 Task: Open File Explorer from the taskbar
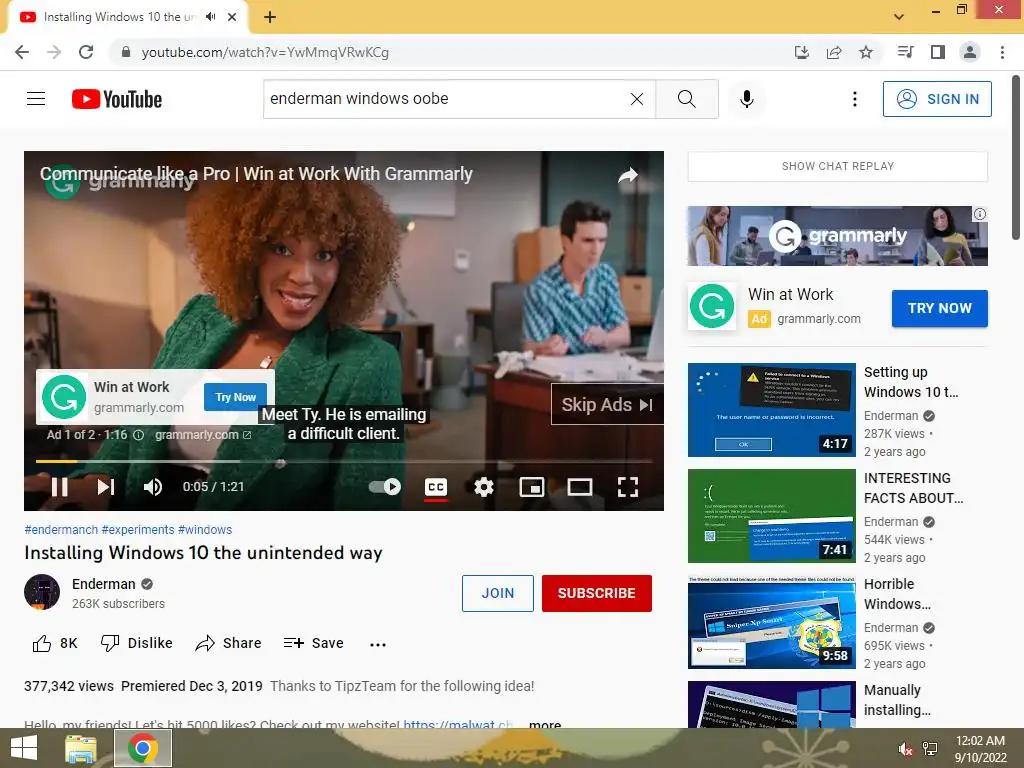coord(81,748)
